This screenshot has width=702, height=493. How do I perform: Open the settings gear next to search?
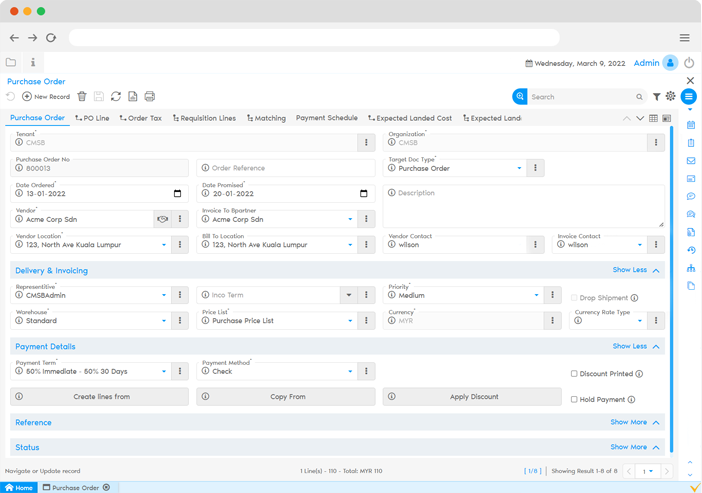tap(669, 97)
